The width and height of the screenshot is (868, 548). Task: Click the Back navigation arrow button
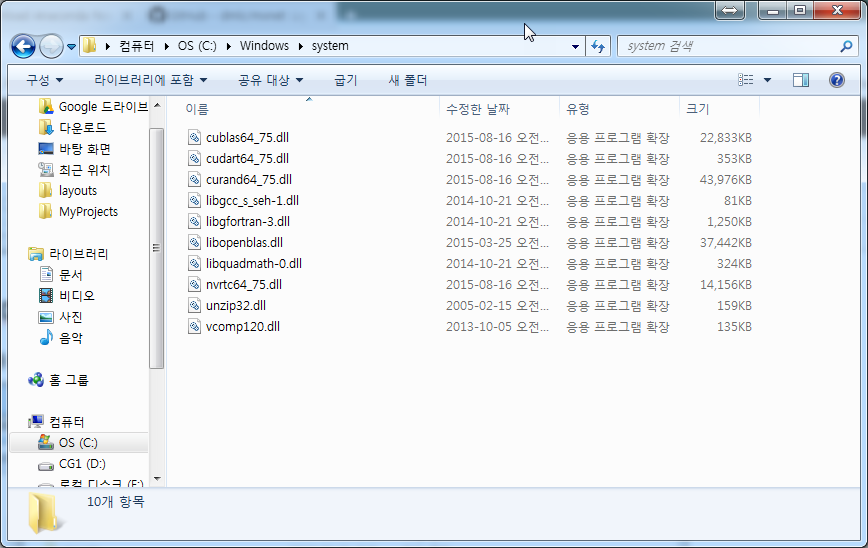coord(23,46)
